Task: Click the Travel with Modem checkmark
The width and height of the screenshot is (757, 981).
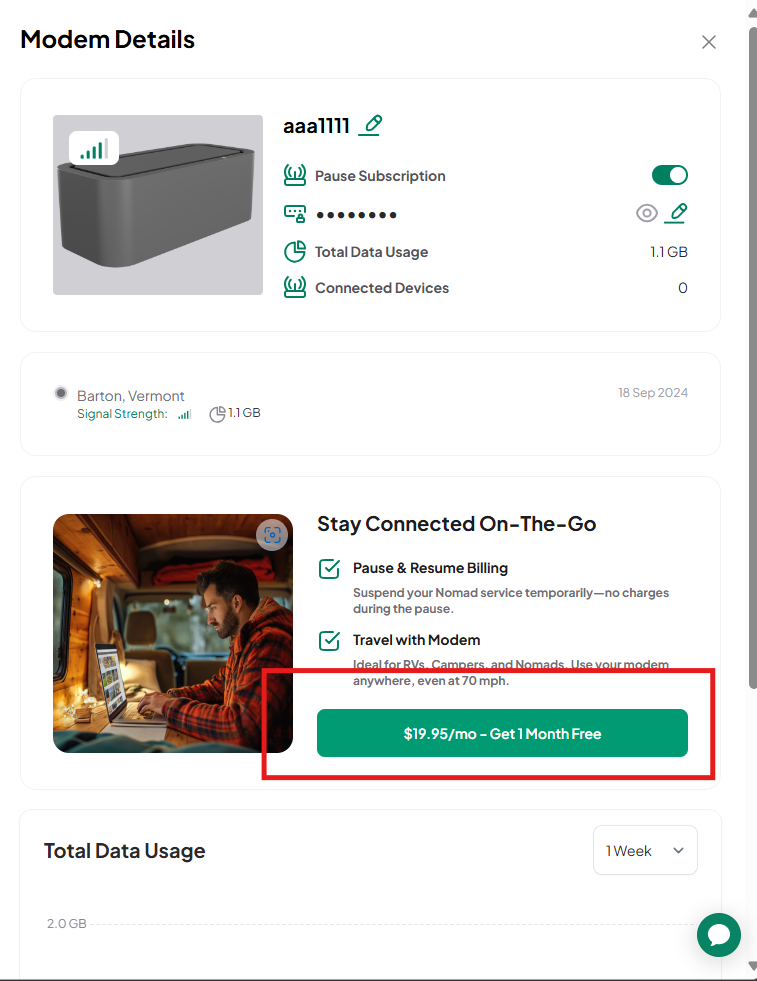Action: click(x=330, y=640)
